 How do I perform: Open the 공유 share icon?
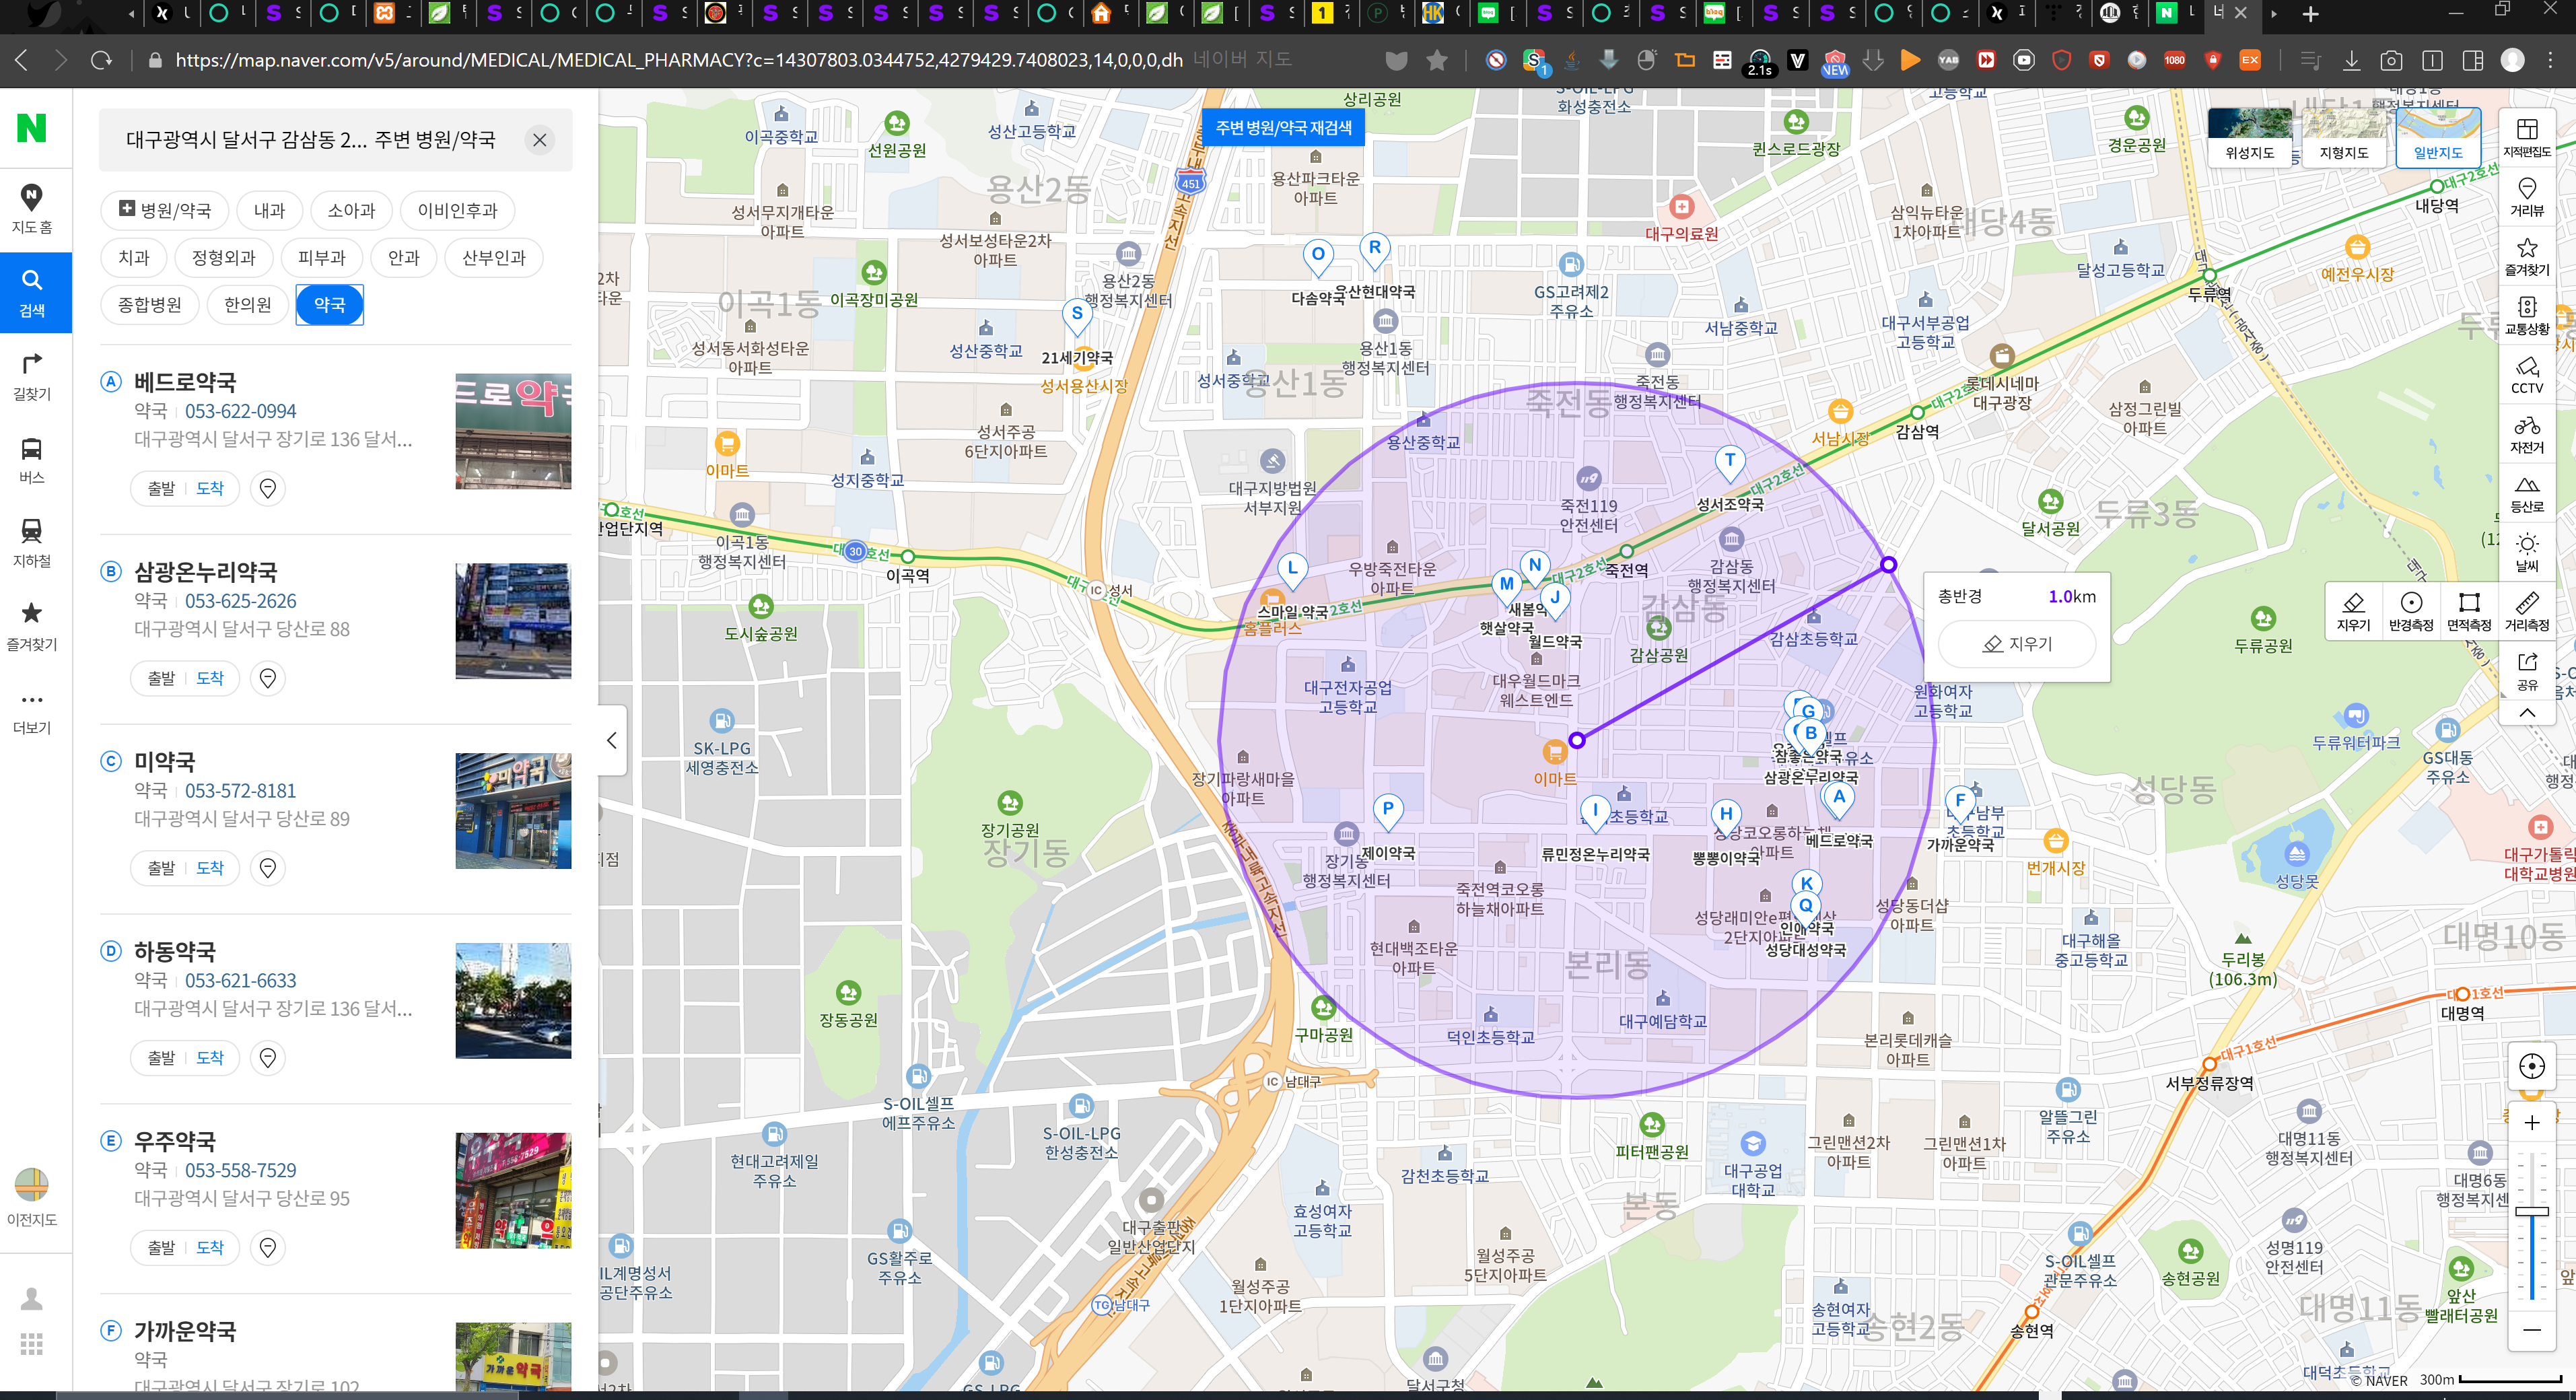[2527, 671]
